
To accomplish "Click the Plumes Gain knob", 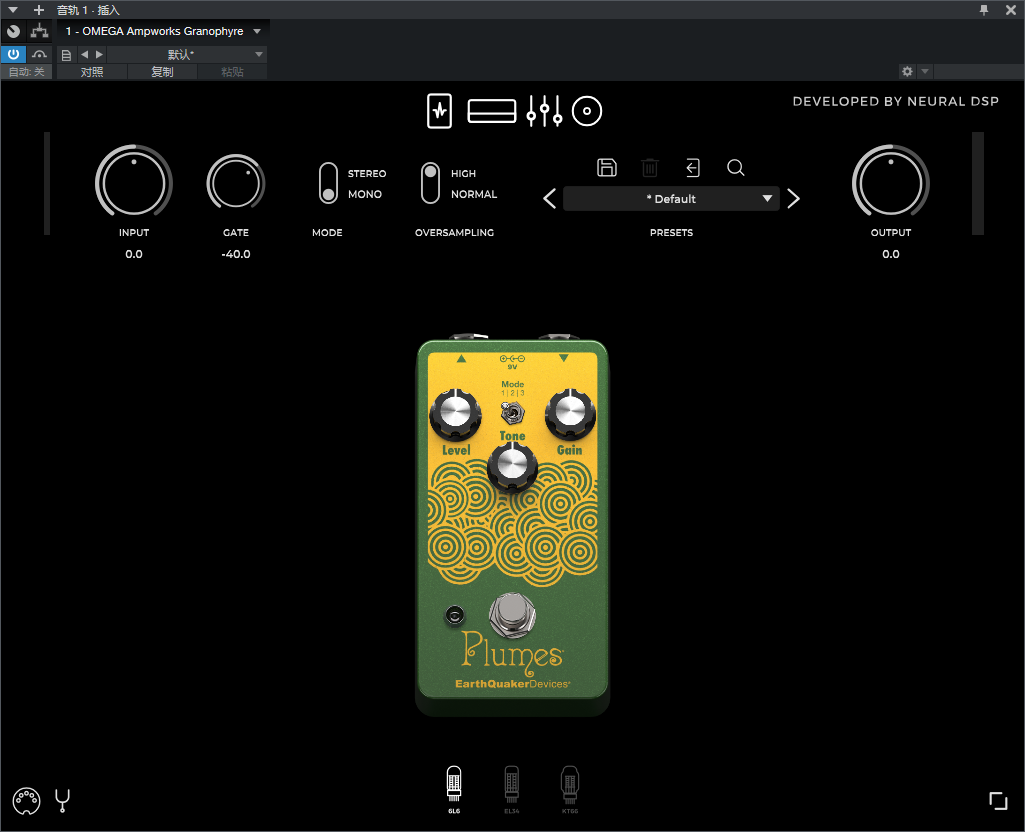I will point(570,414).
